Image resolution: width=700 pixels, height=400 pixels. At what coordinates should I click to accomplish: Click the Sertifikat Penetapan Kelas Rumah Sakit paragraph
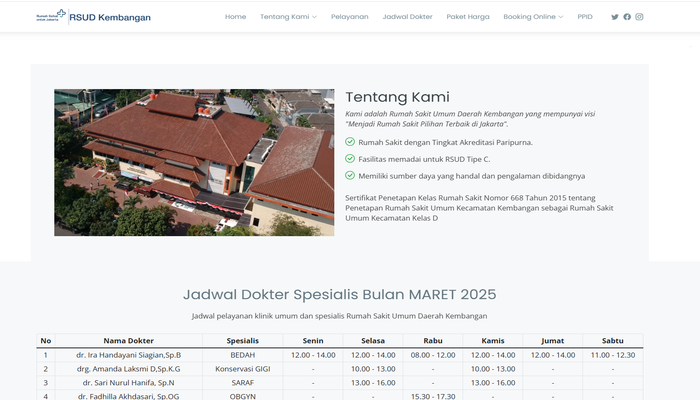[x=479, y=208]
